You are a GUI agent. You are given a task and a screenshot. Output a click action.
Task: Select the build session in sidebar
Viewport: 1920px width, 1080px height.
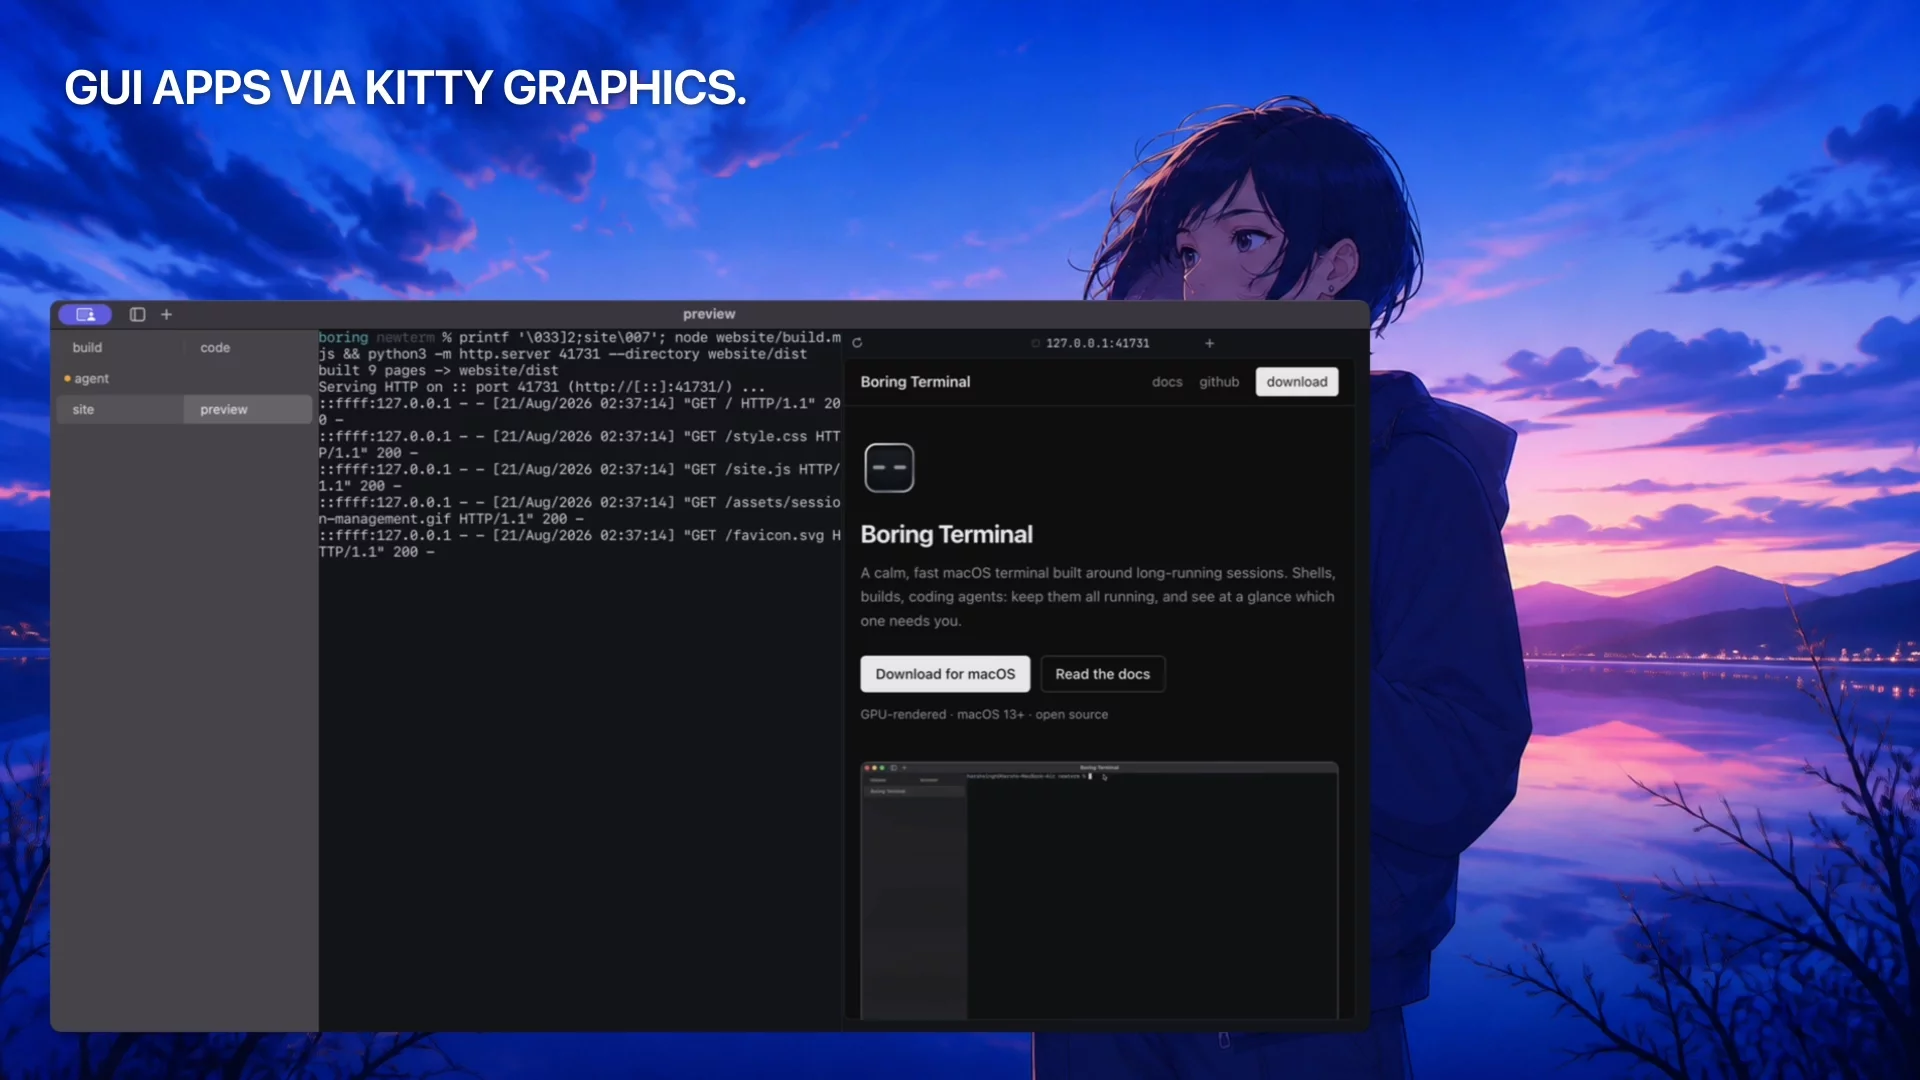87,347
